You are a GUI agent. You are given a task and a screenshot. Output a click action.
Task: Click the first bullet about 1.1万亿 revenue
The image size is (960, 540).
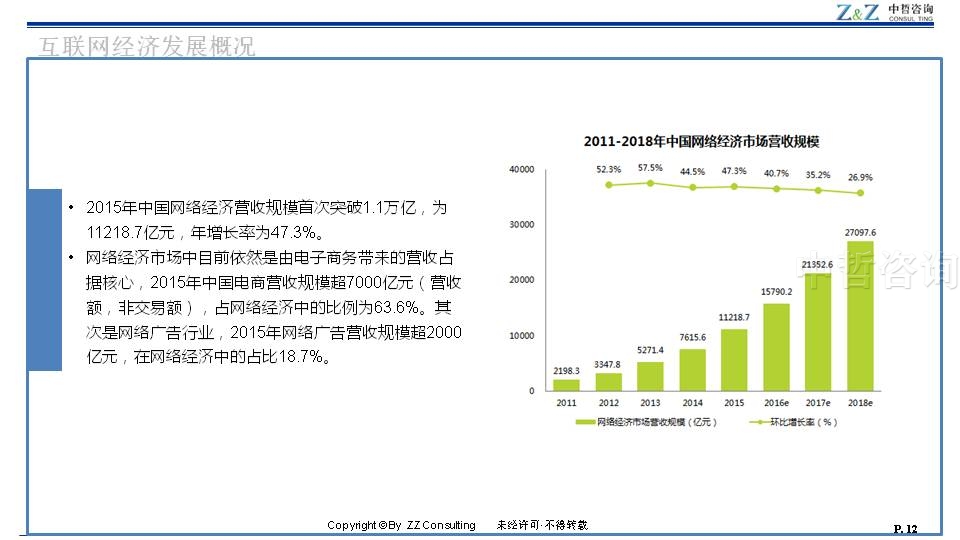click(265, 220)
